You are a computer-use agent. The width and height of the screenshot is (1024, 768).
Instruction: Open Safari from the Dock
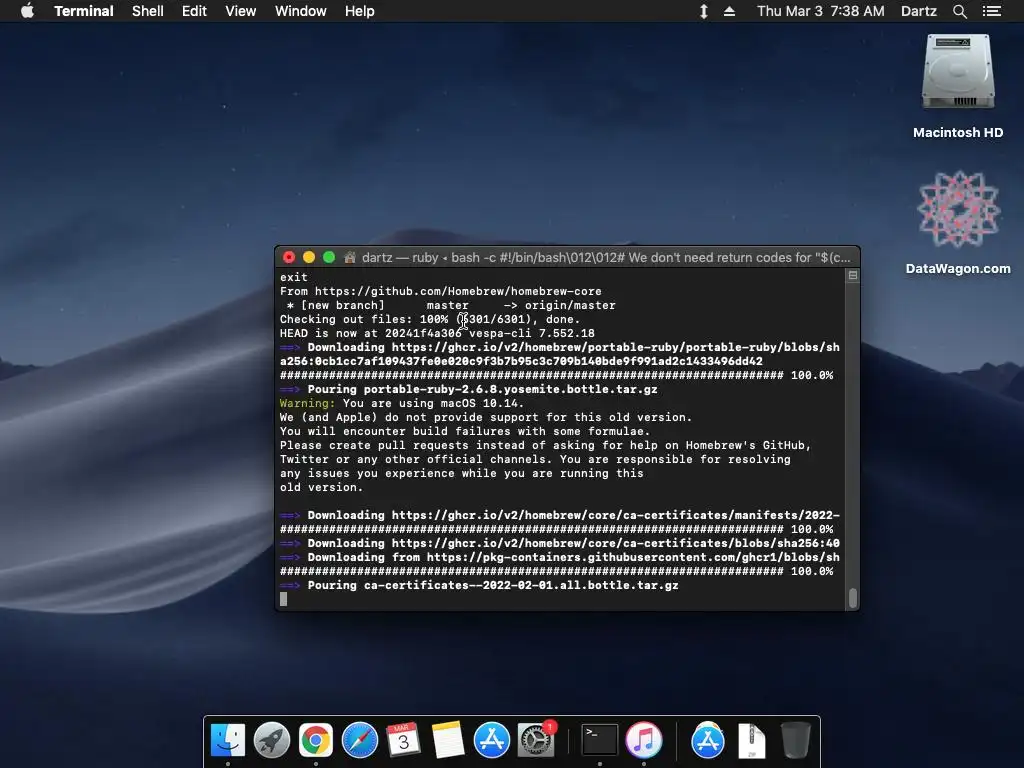click(x=360, y=740)
